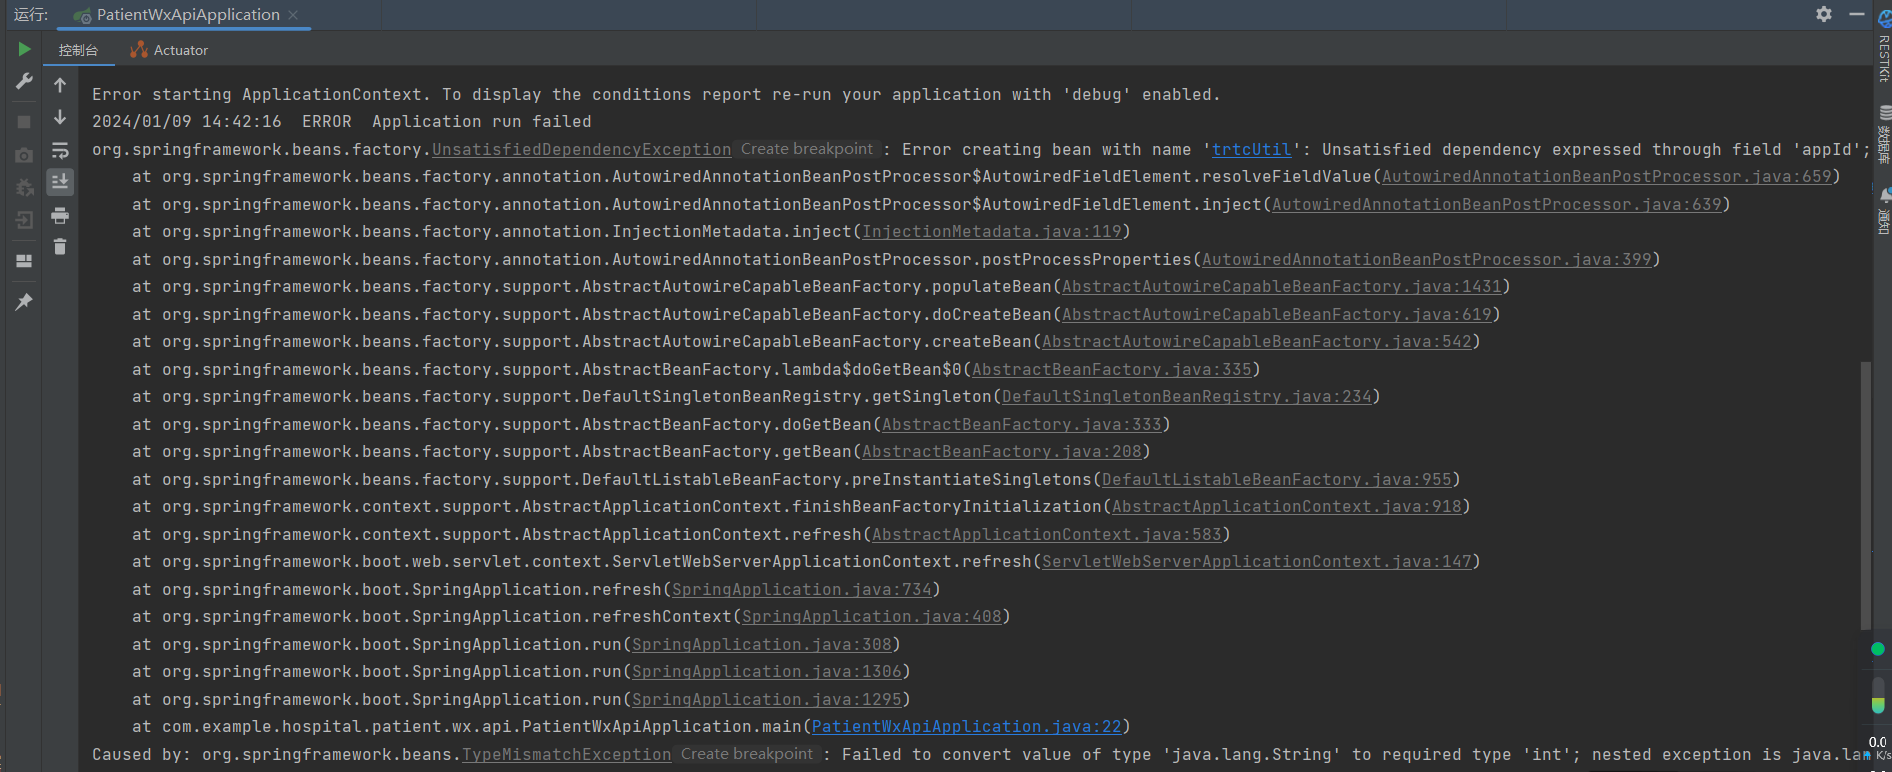Viewport: 1892px width, 772px height.
Task: Open AbstractBeanFactory.java:208 link
Action: coord(1002,451)
